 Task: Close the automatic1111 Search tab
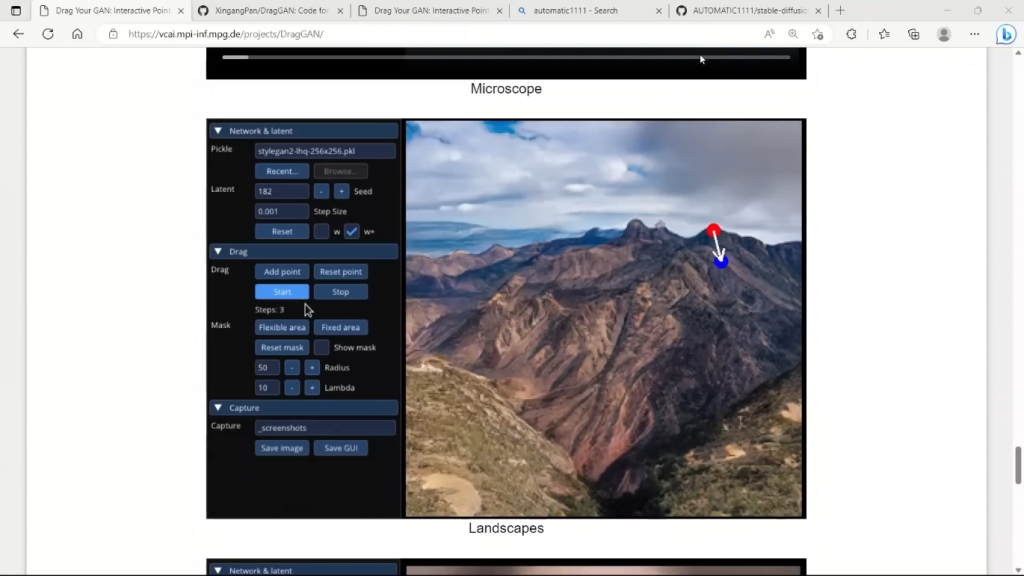click(x=658, y=10)
